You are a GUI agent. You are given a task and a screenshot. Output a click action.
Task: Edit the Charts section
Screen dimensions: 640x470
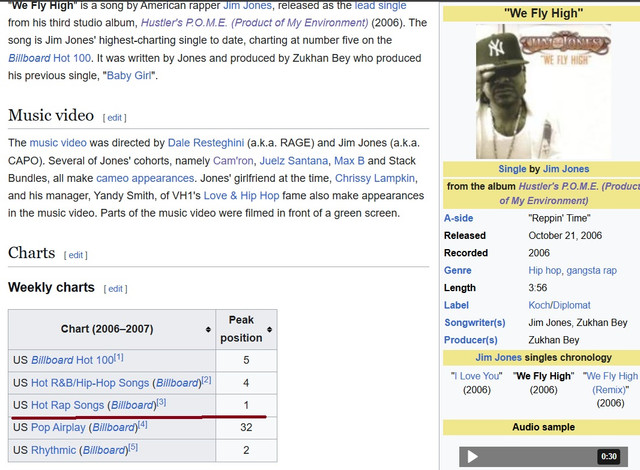[x=76, y=255]
